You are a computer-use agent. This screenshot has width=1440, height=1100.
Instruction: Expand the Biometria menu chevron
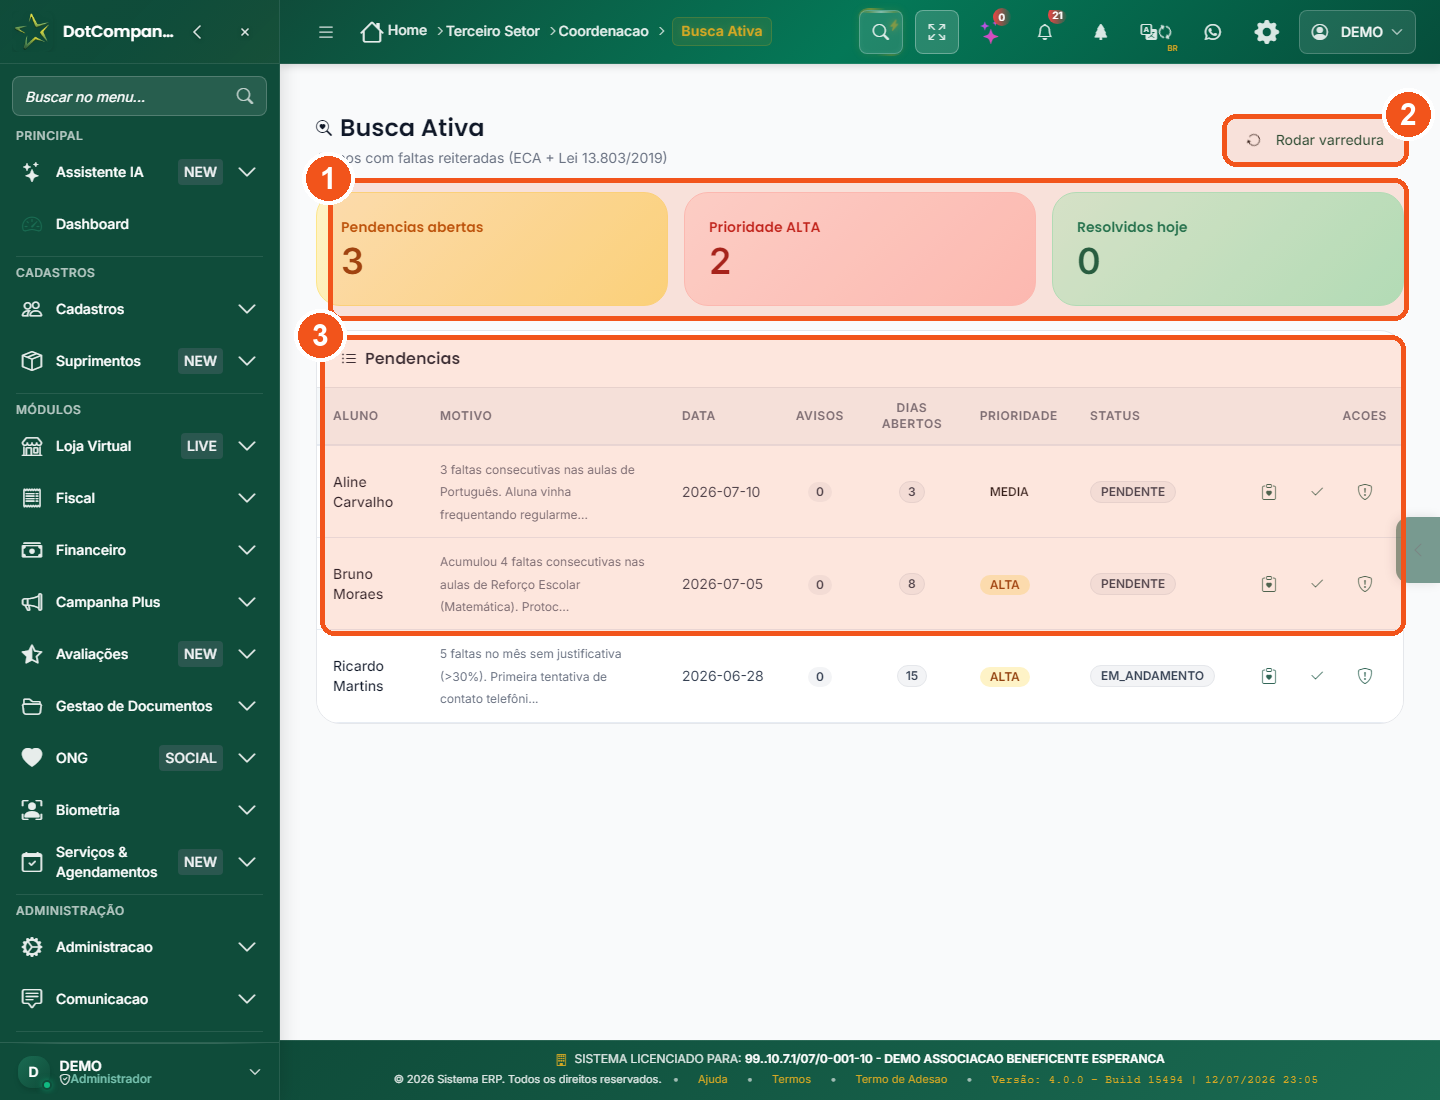(247, 810)
